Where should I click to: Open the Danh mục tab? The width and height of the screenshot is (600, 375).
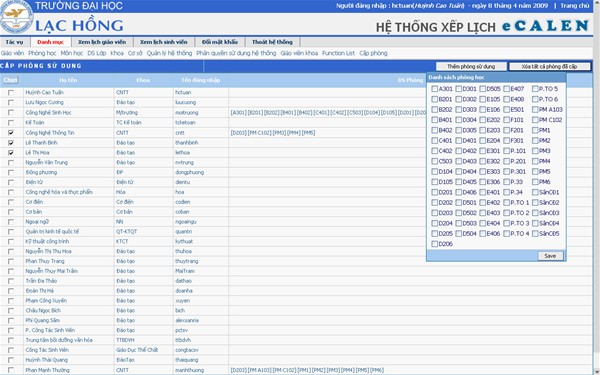(51, 42)
